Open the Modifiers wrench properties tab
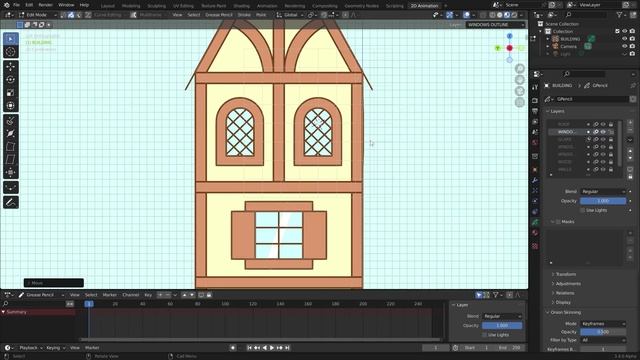The image size is (640, 360). pyautogui.click(x=535, y=180)
